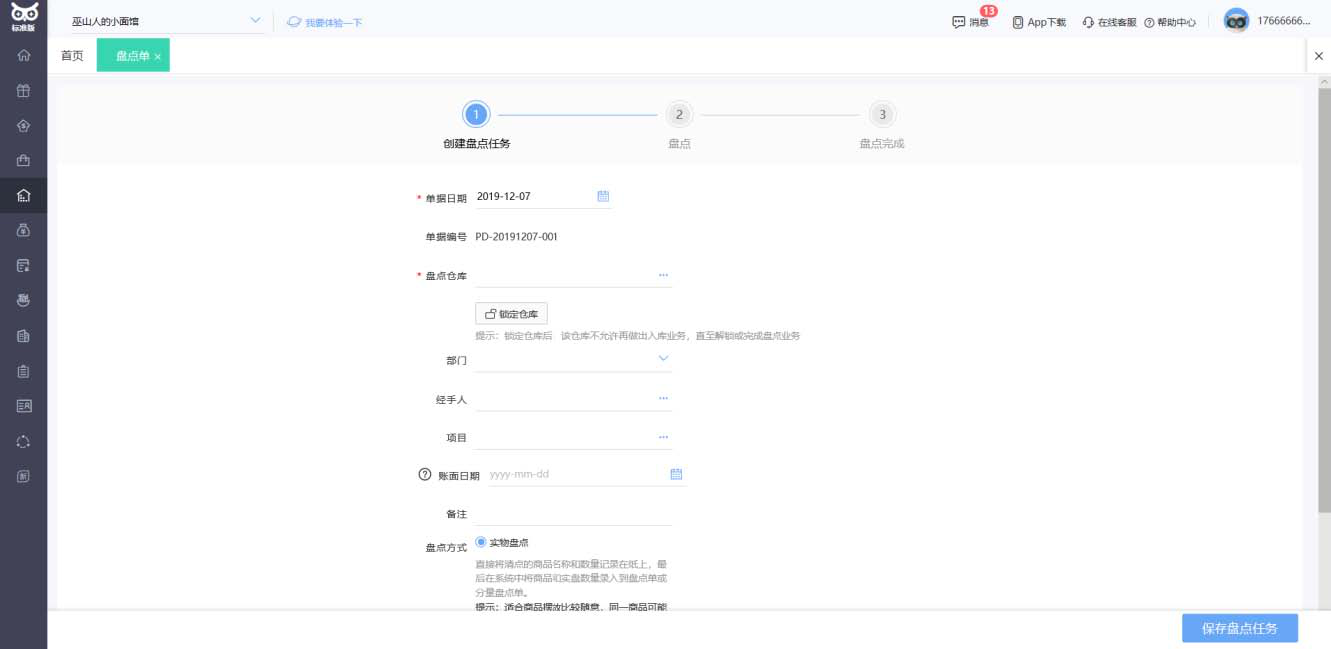The height and width of the screenshot is (649, 1331).
Task: Click the 锁定仓库 button
Action: 511,314
